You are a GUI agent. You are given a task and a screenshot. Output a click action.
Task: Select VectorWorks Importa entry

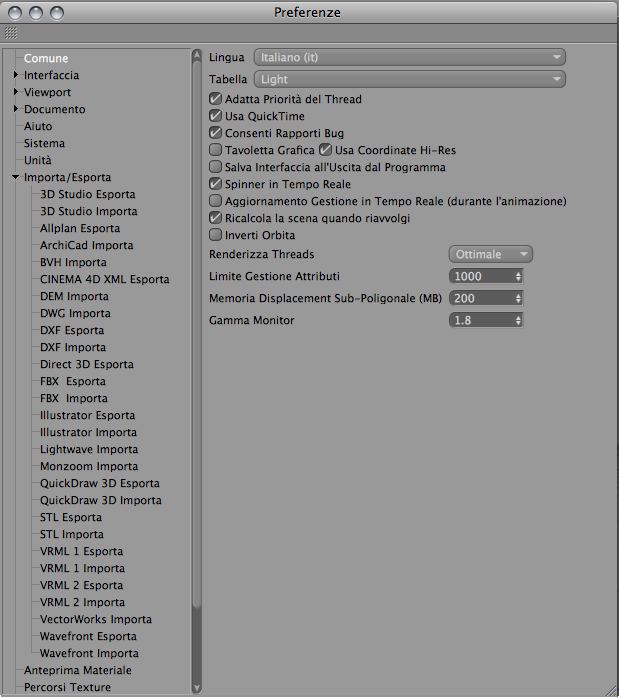click(x=96, y=619)
